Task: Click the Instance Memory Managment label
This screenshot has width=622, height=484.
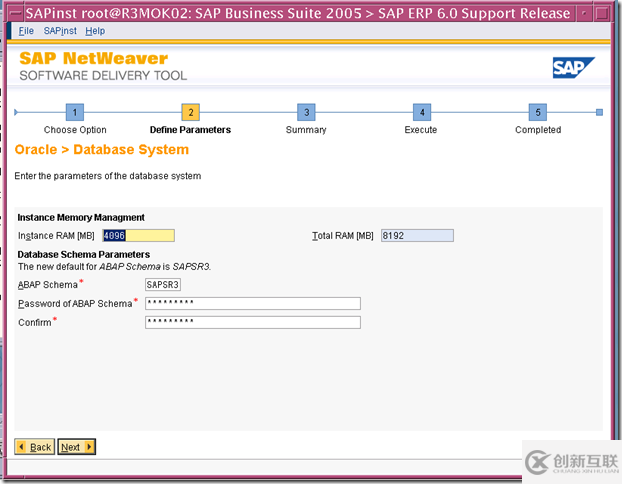Action: pos(81,217)
